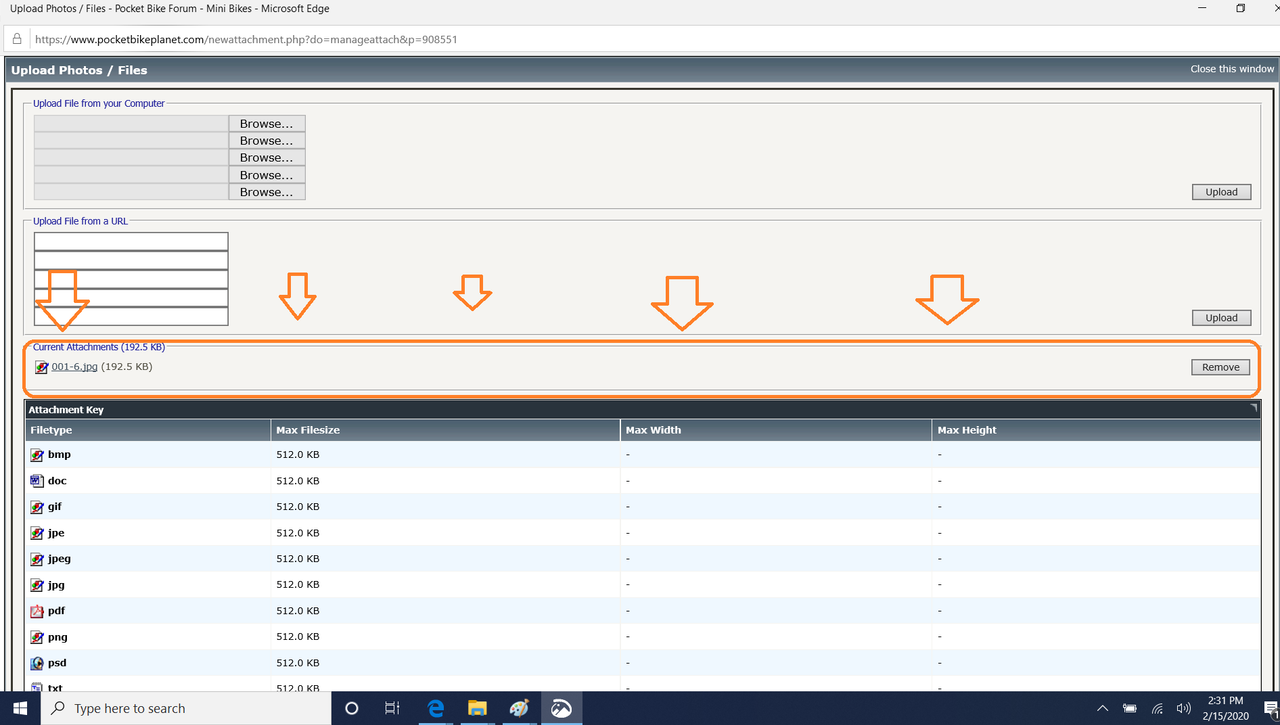This screenshot has height=725, width=1280.
Task: Show hidden system tray icons
Action: (x=1103, y=708)
